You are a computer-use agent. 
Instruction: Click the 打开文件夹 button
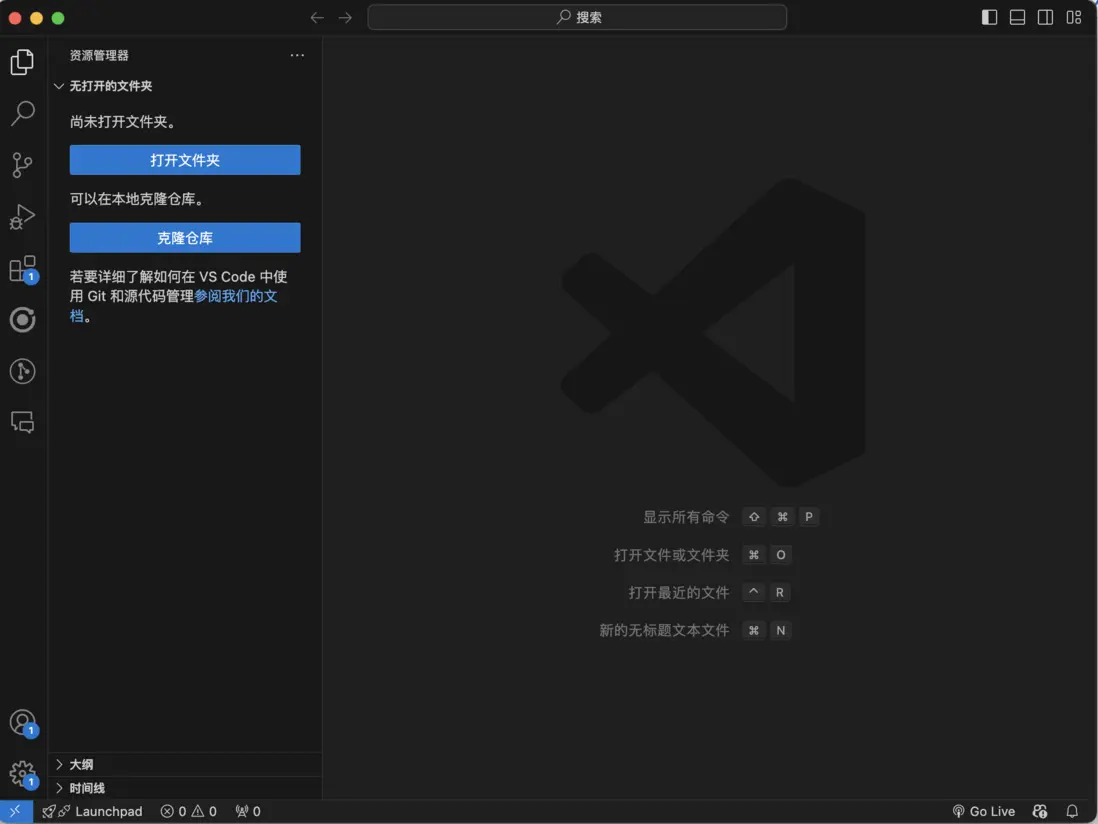pos(185,160)
